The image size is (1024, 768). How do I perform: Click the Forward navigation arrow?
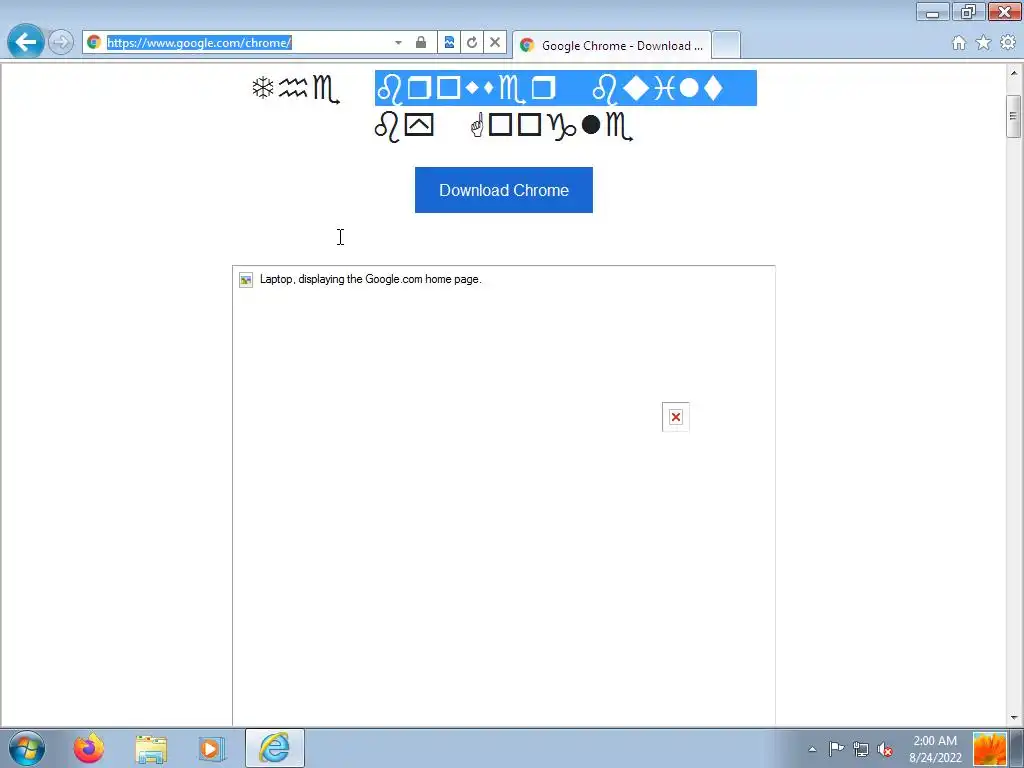coord(61,42)
